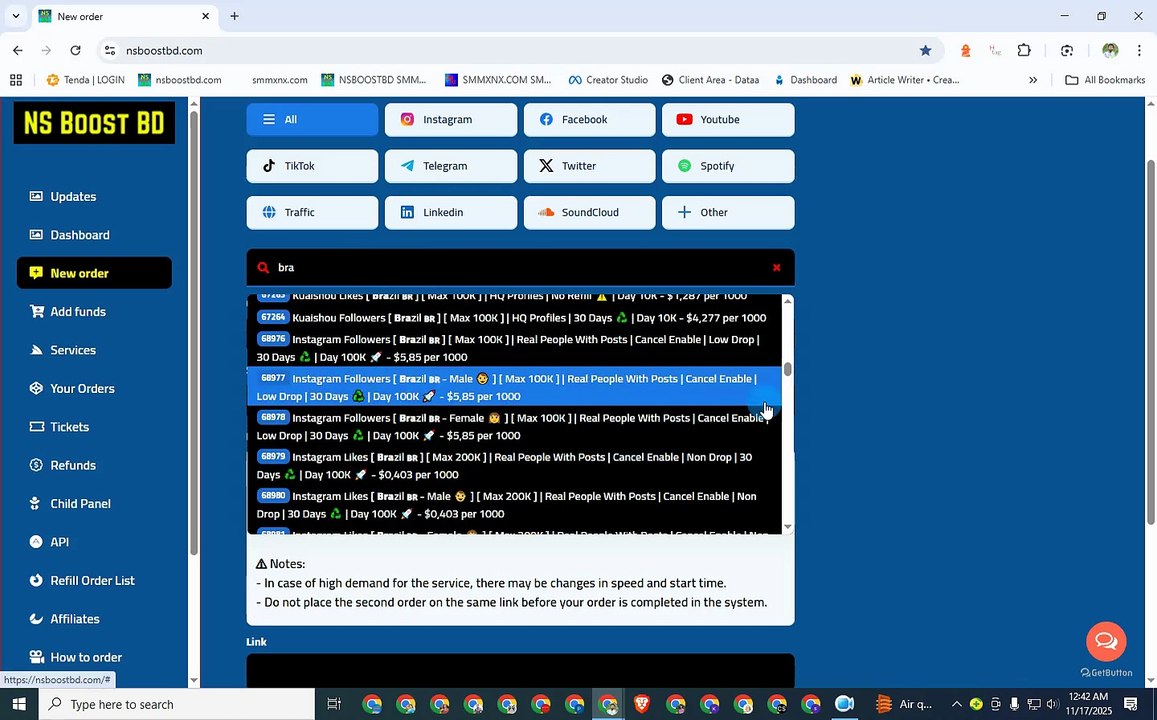The image size is (1157, 720).
Task: Select the Other category filter
Action: [x=728, y=212]
